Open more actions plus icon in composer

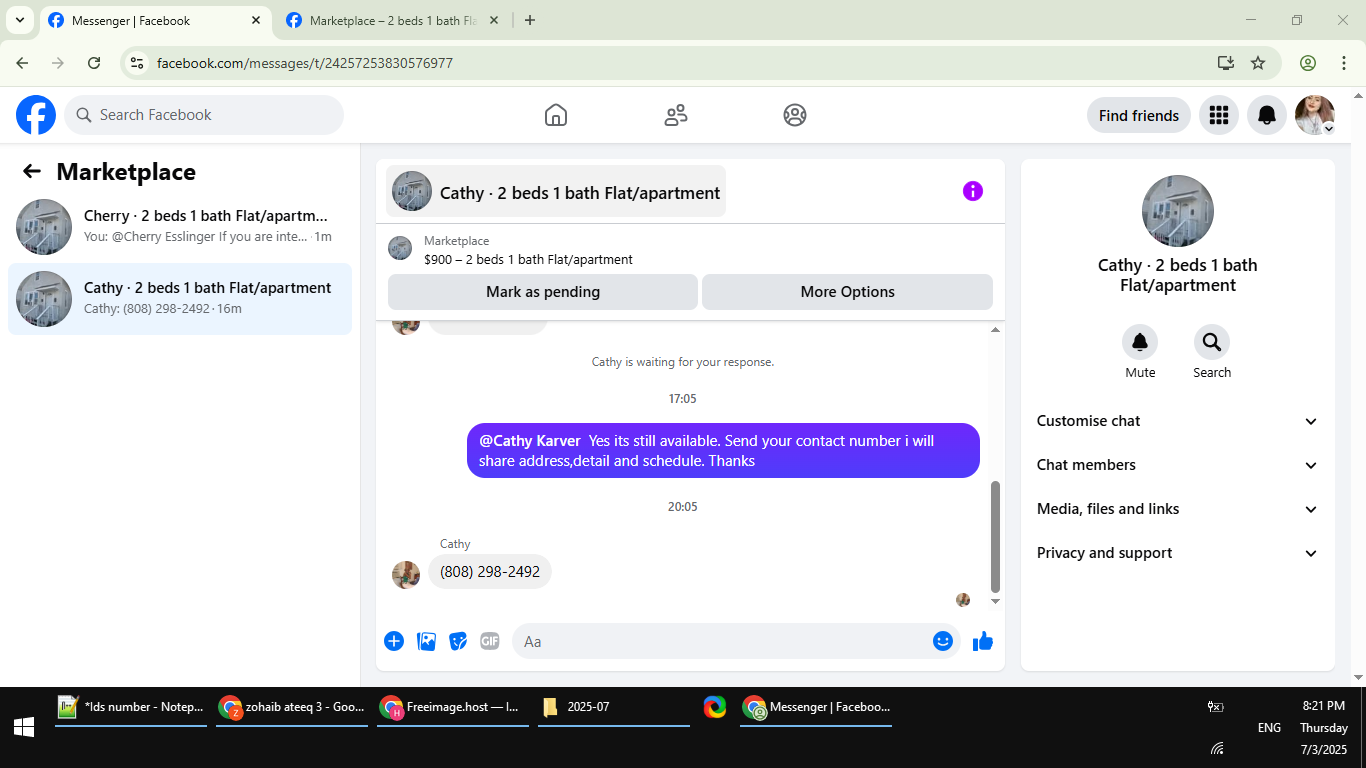click(x=394, y=641)
